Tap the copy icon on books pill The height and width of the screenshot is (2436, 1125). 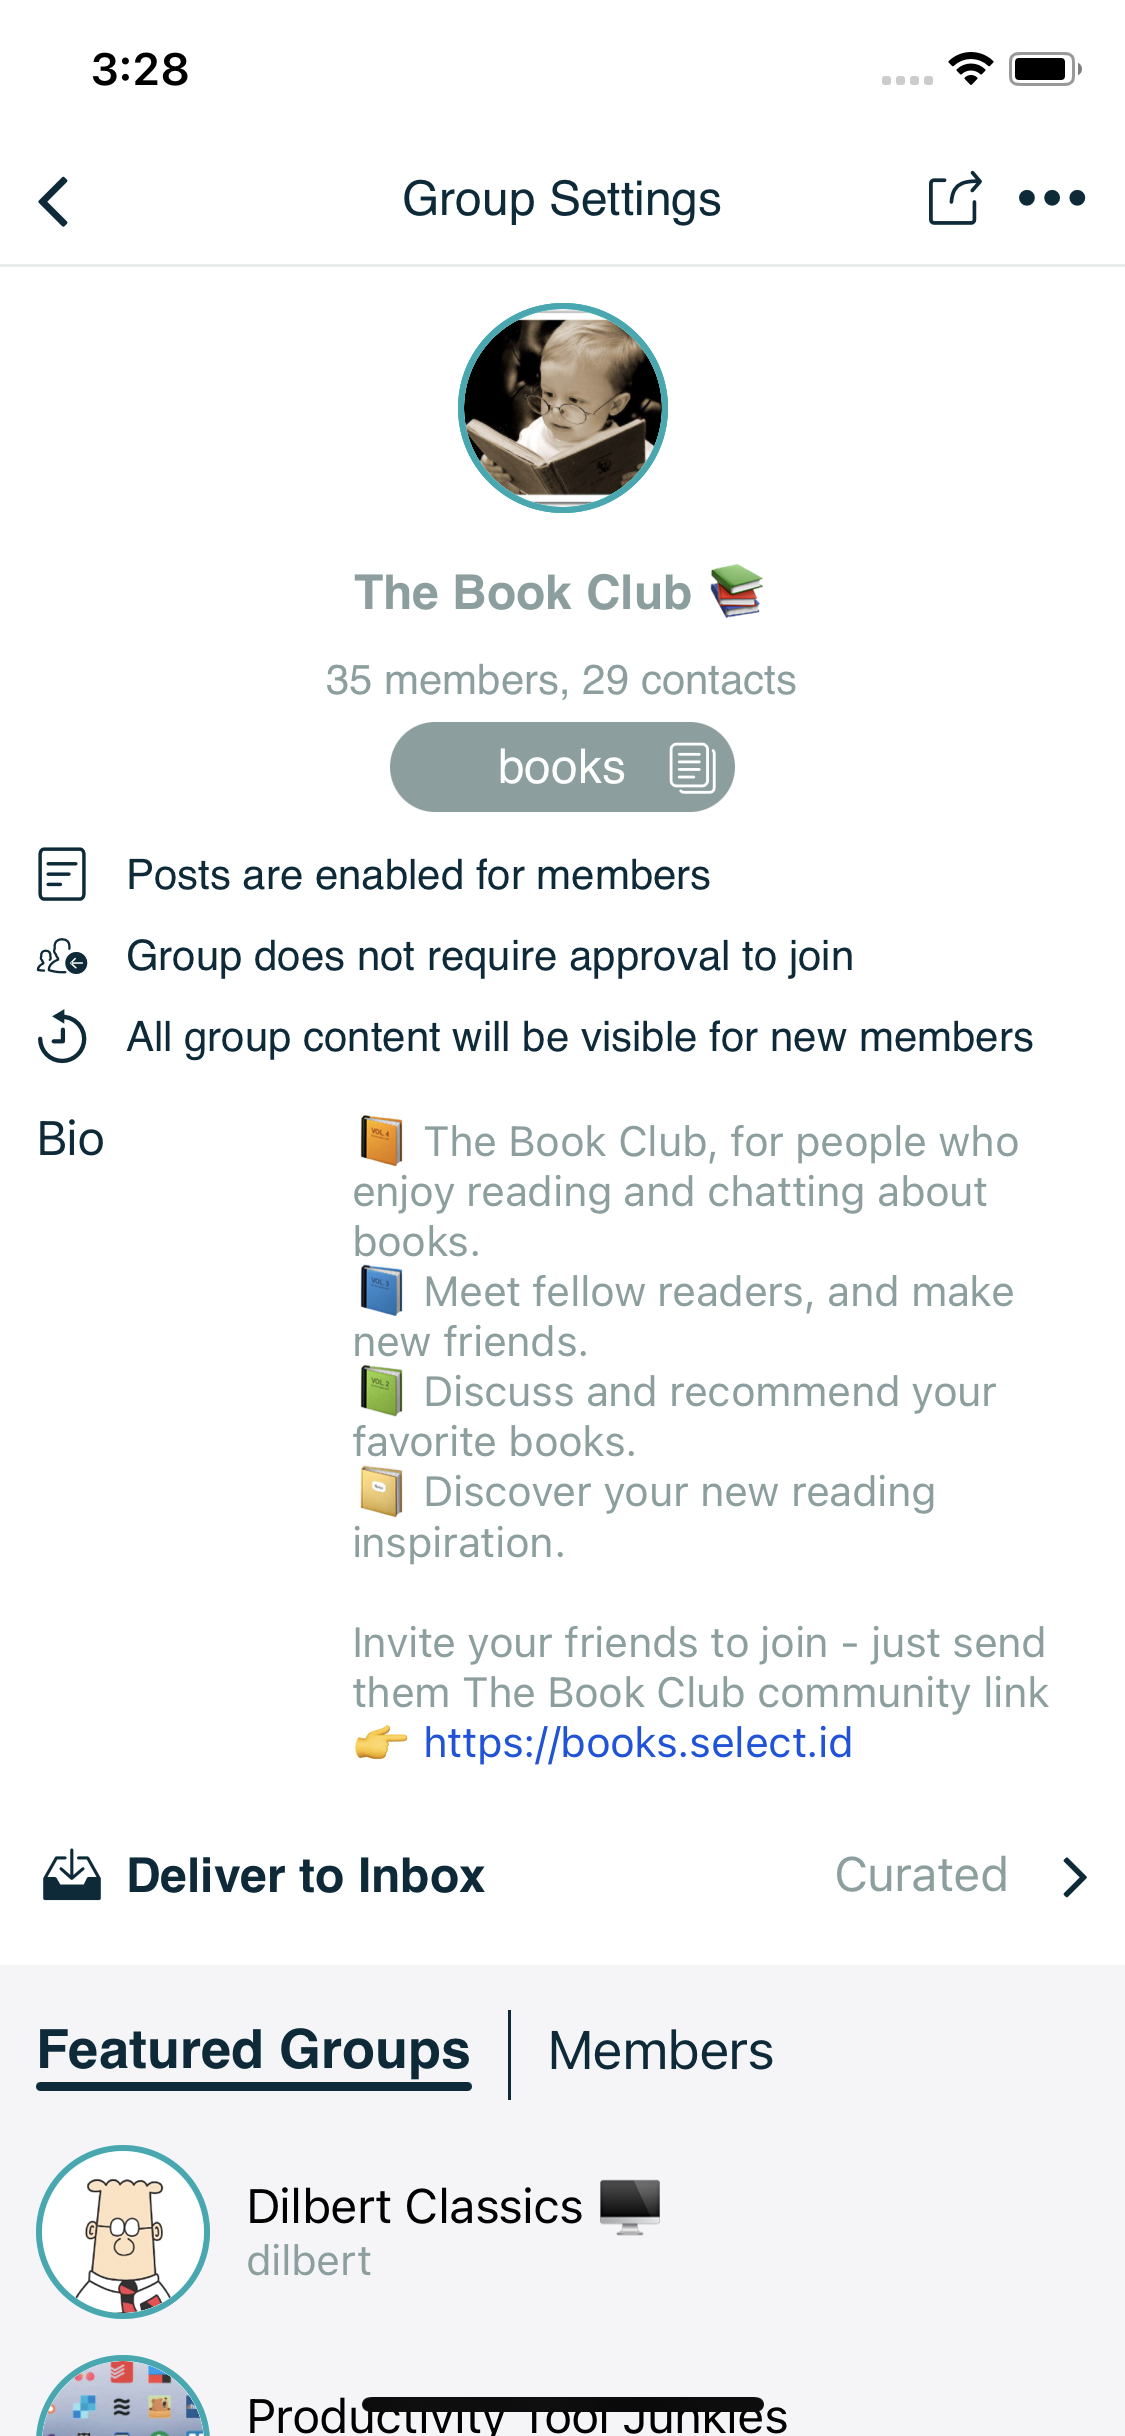coord(692,768)
